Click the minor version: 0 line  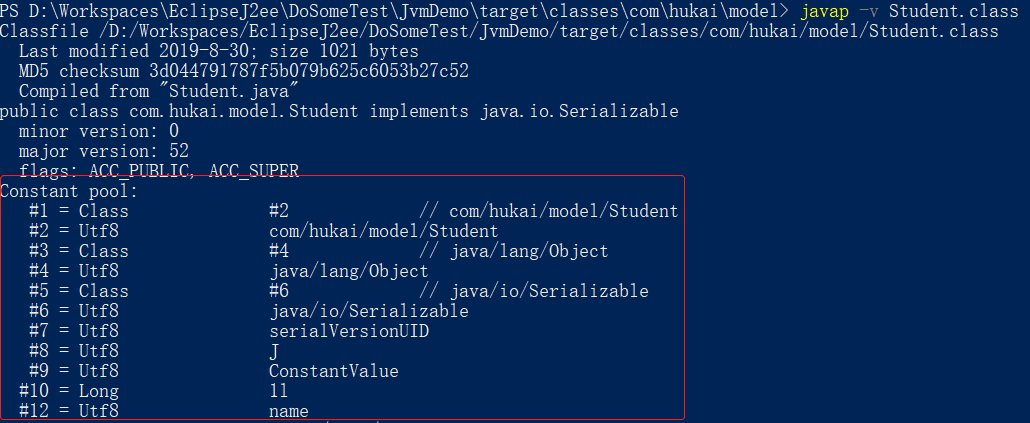pos(99,131)
